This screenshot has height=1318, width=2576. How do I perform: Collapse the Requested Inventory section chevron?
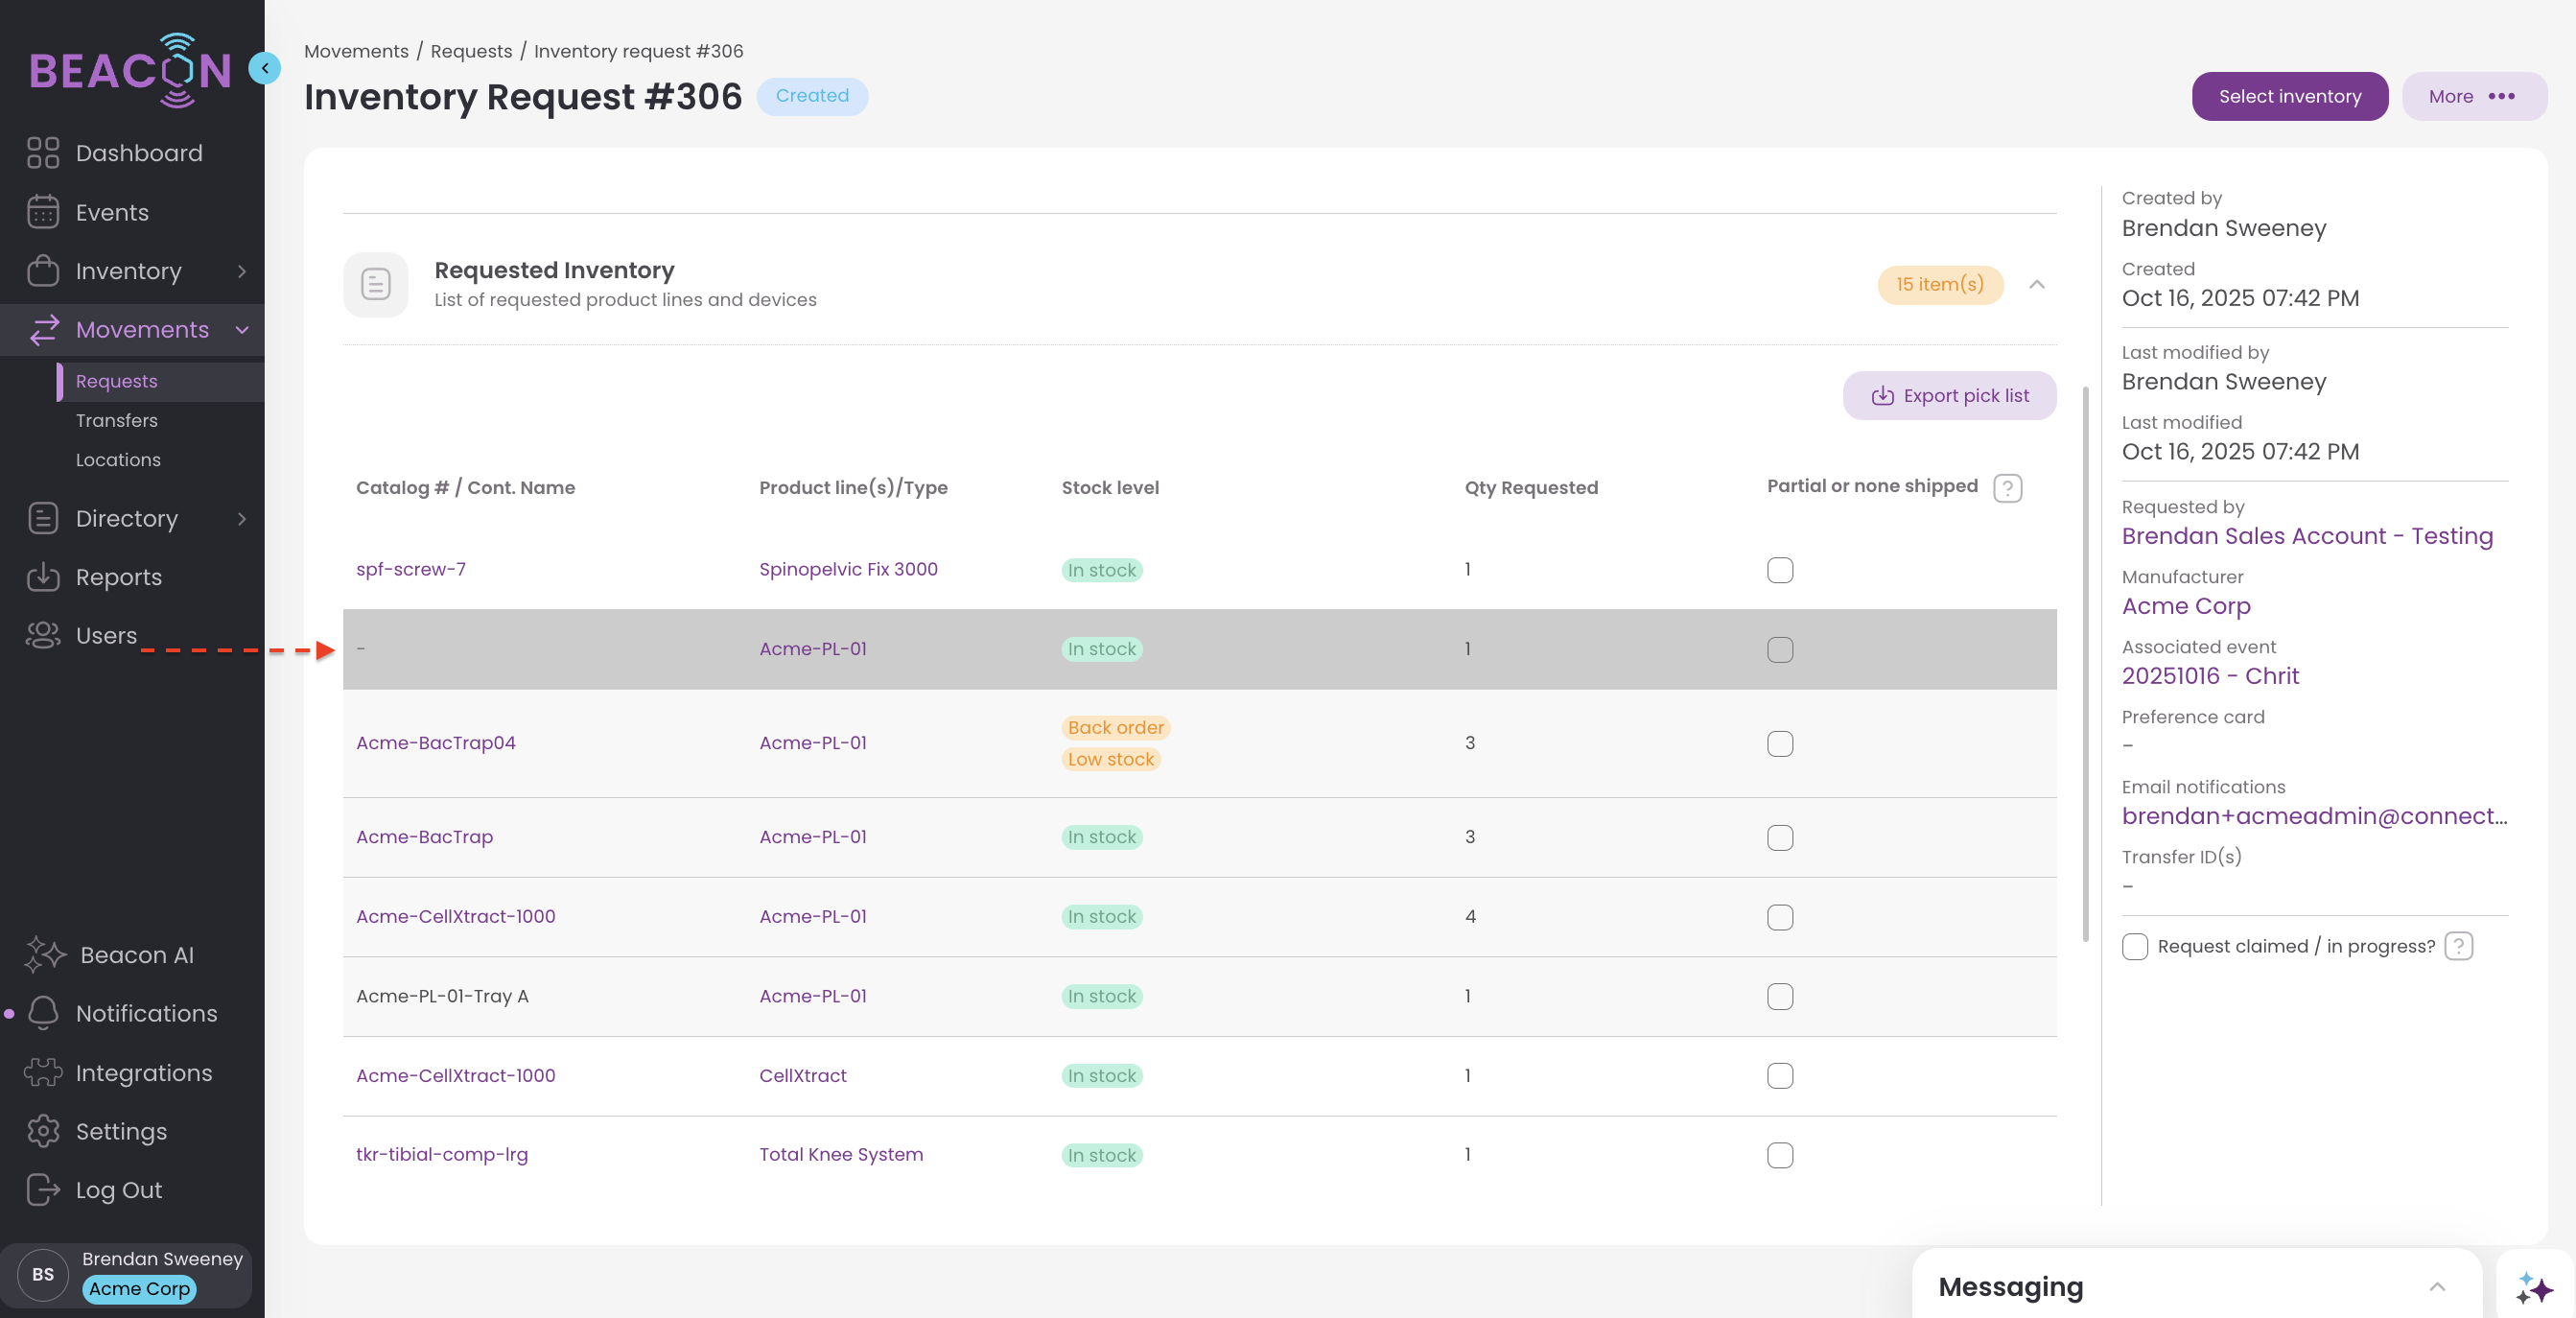2036,285
